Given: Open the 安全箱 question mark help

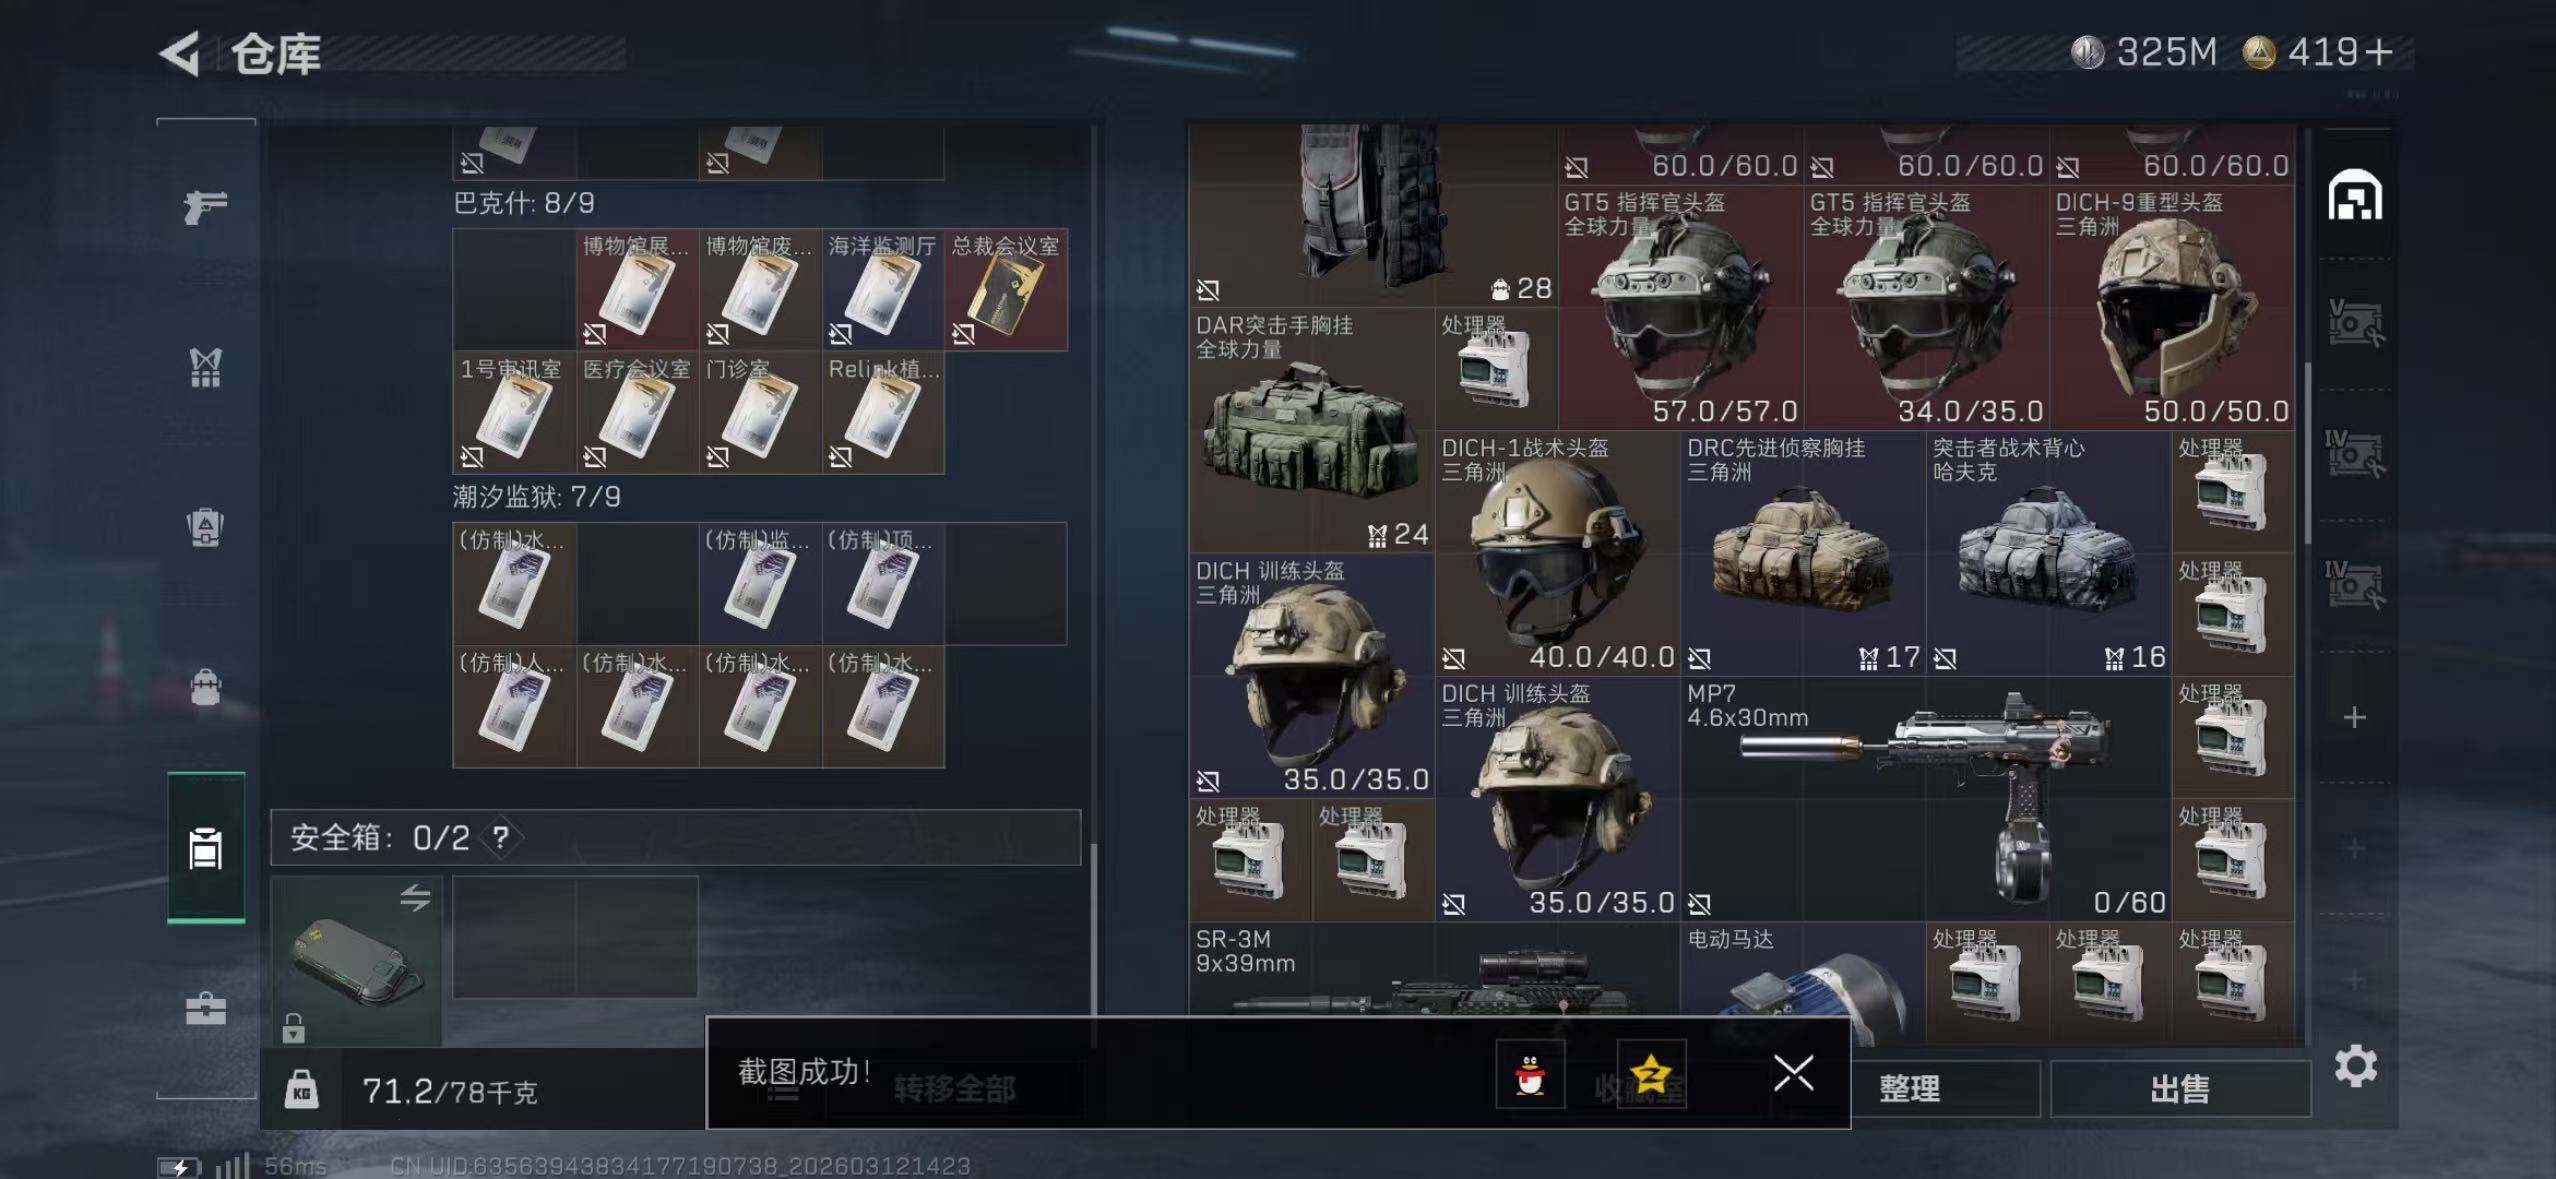Looking at the screenshot, I should click(501, 837).
